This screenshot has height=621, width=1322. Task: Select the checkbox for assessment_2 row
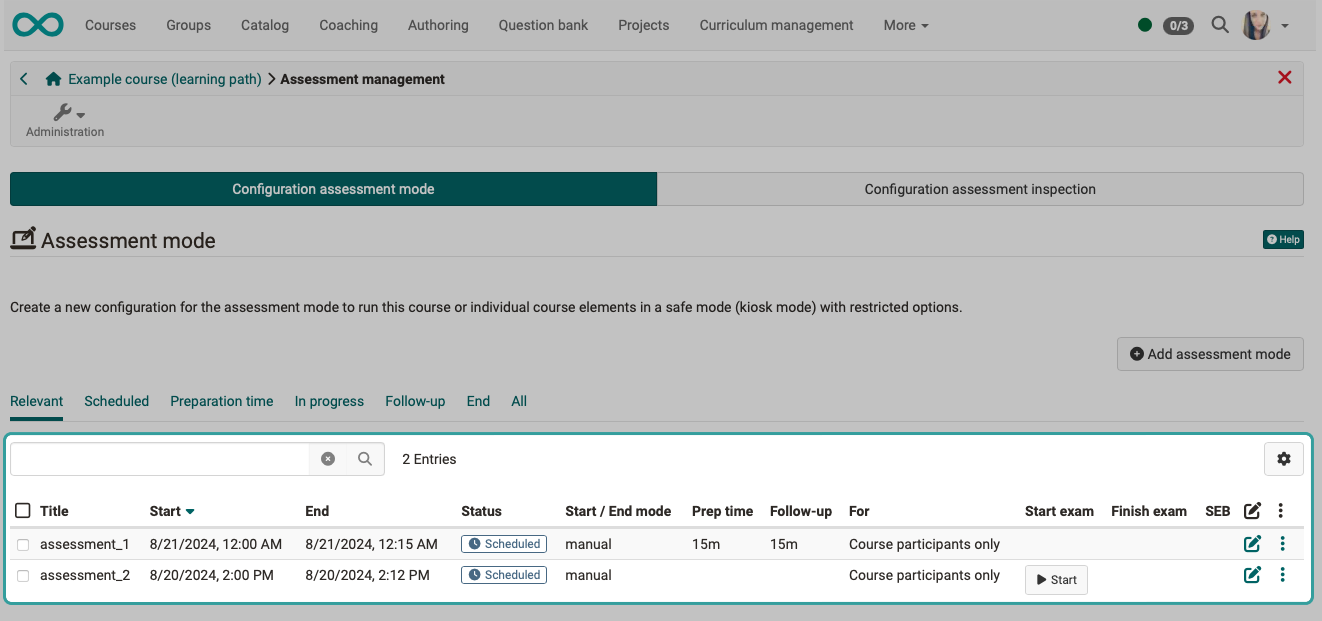point(23,575)
